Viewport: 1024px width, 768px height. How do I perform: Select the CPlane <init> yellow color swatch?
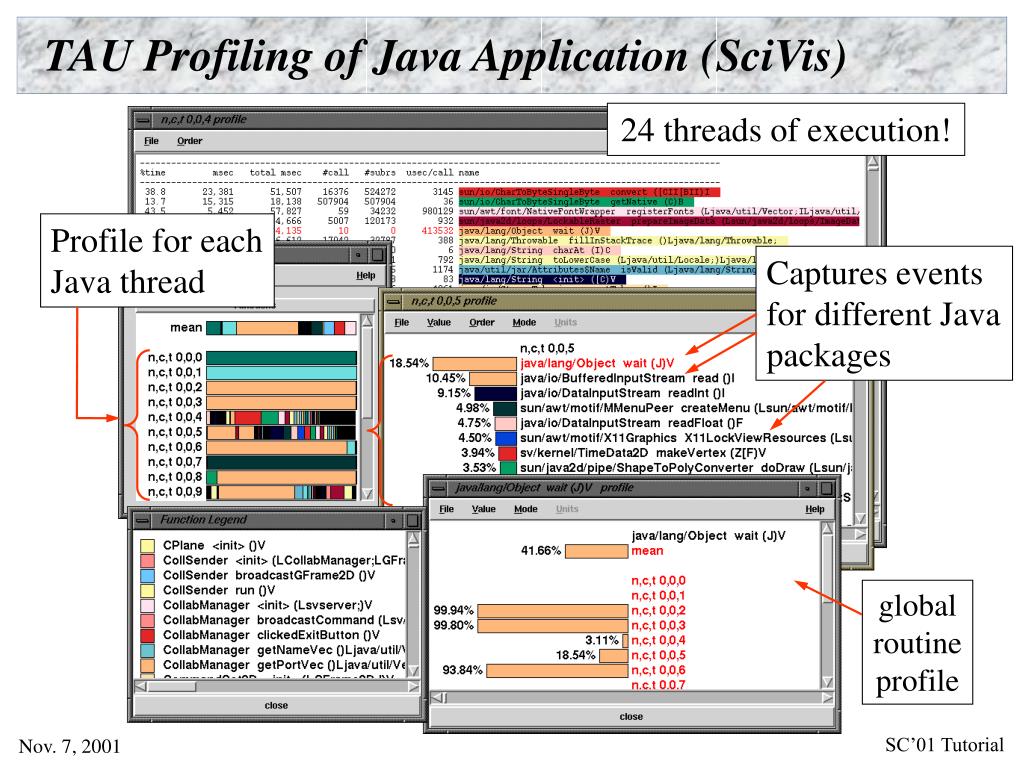[148, 545]
